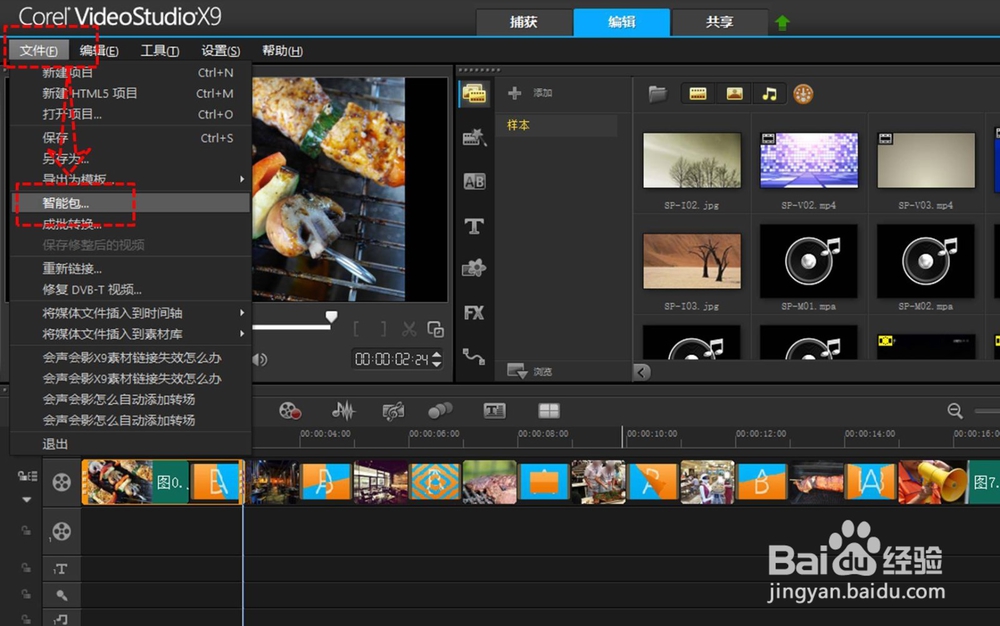Click the volume speaker icon
1000x626 pixels.
(x=260, y=360)
